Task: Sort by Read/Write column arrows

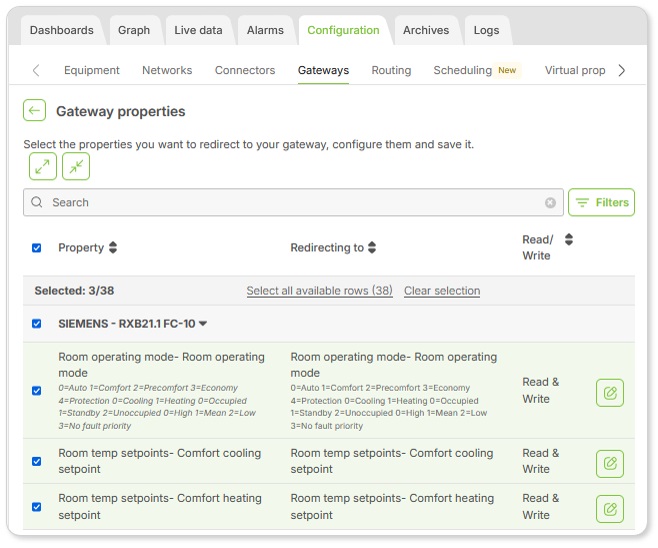Action: click(569, 240)
